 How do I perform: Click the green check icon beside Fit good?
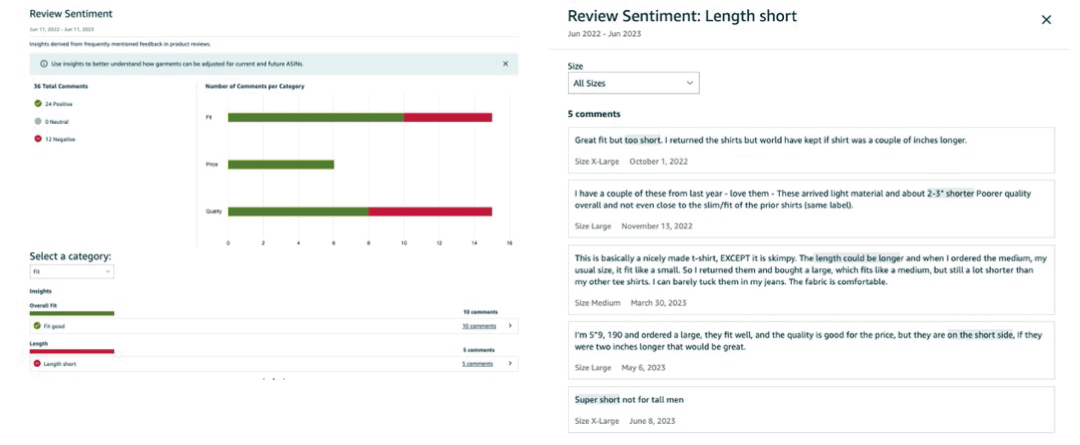tap(37, 326)
